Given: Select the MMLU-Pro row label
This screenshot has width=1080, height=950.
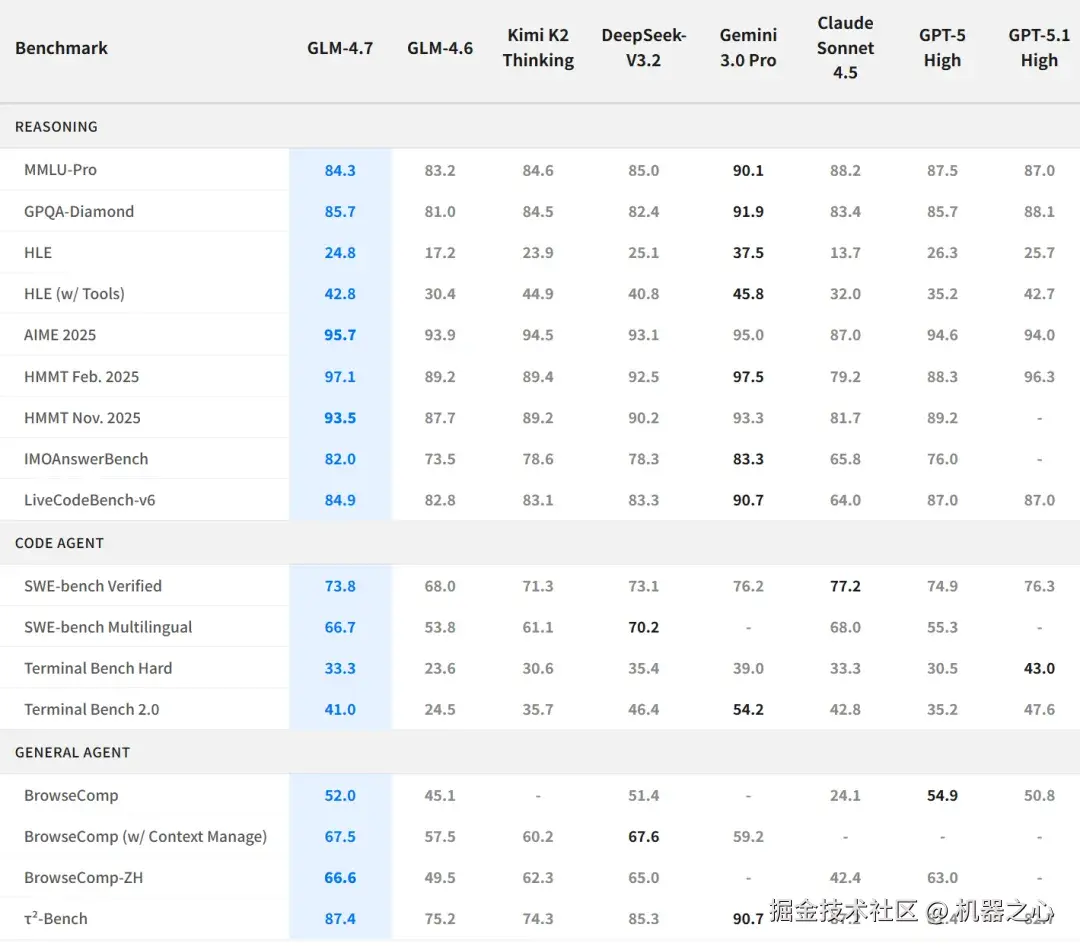Looking at the screenshot, I should click(61, 170).
